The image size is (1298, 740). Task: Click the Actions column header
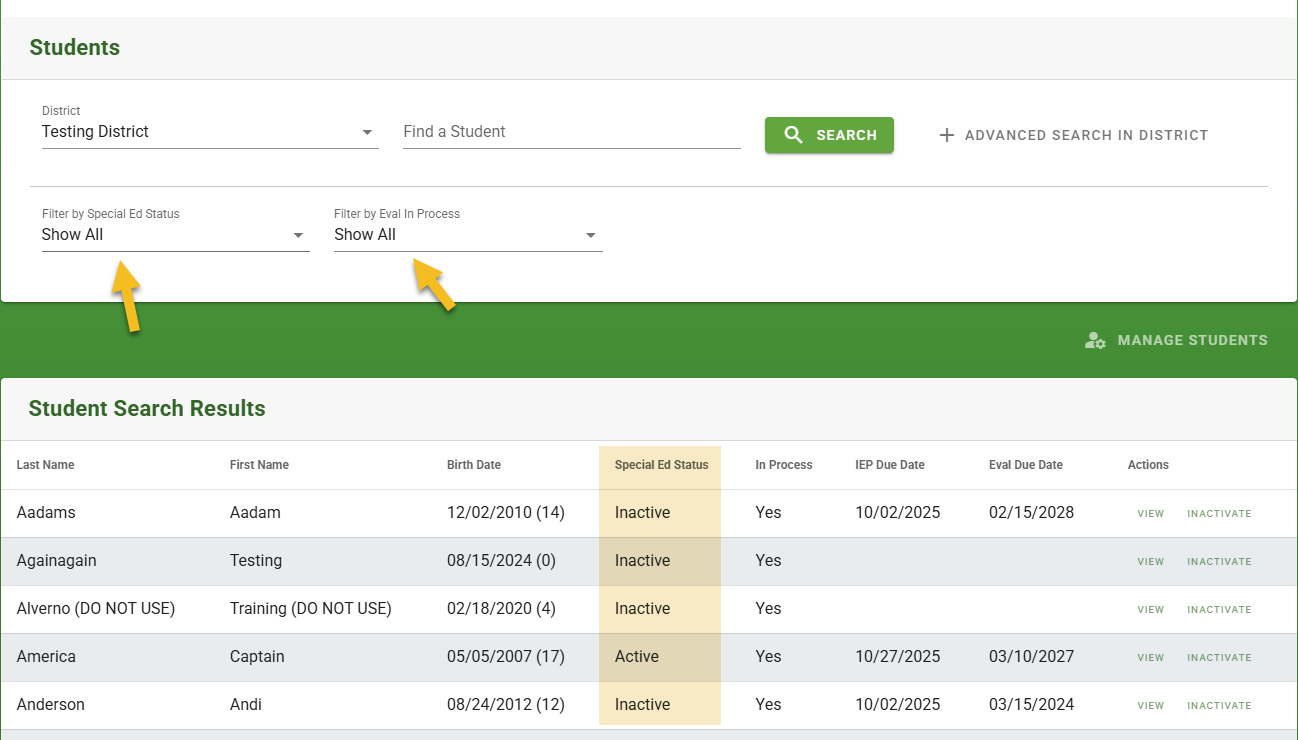click(1148, 465)
